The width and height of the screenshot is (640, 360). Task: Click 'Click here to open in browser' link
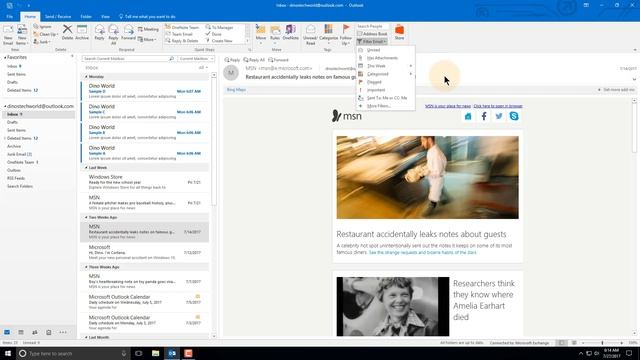tap(498, 106)
